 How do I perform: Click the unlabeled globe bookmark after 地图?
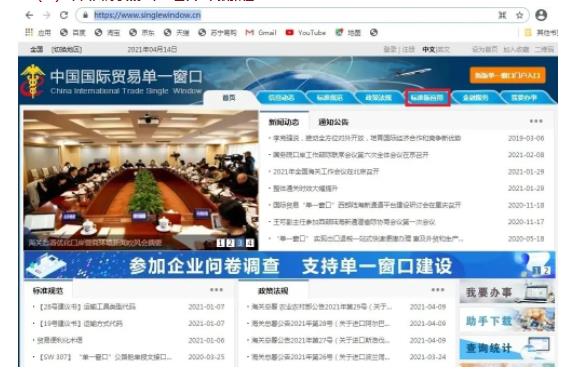click(374, 33)
